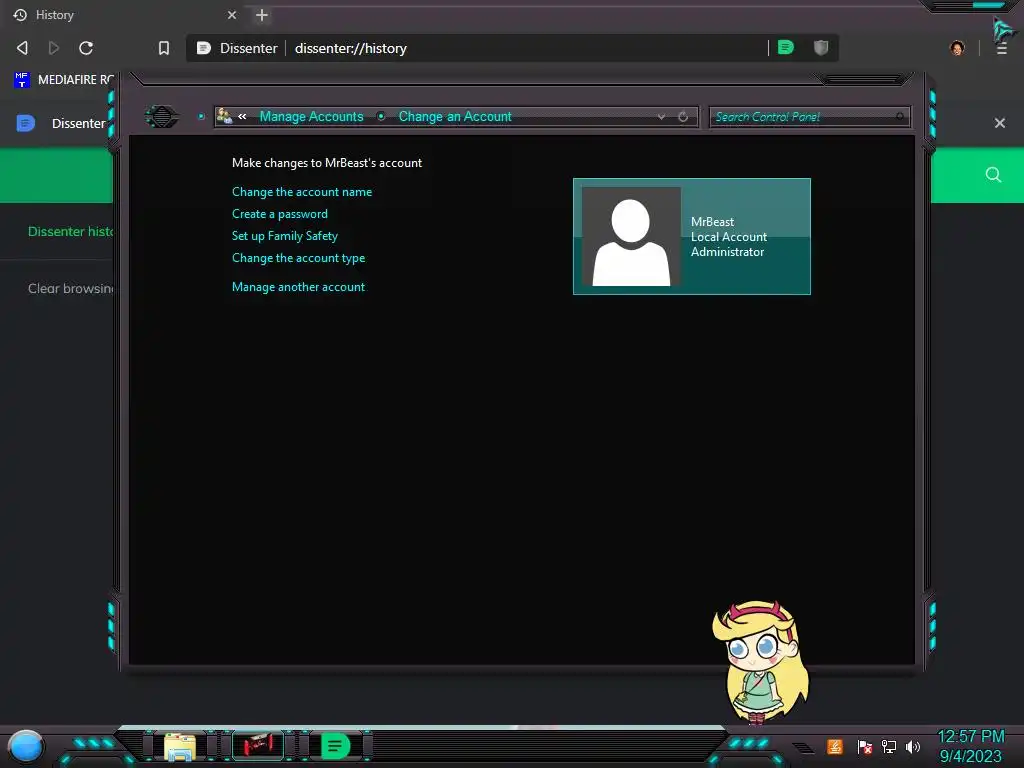Click Change an Account breadcrumb
1024x768 pixels.
[x=455, y=116]
